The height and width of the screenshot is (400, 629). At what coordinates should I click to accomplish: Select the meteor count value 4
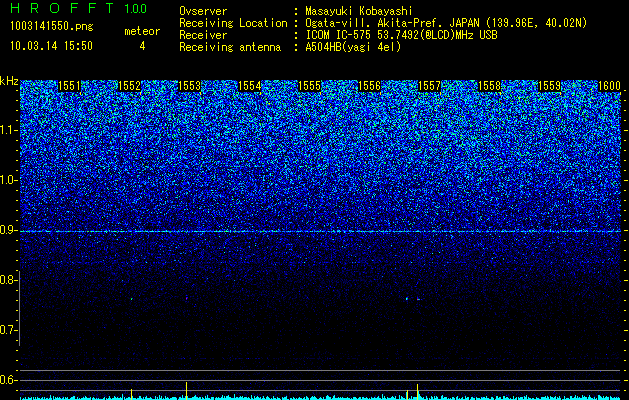point(142,46)
